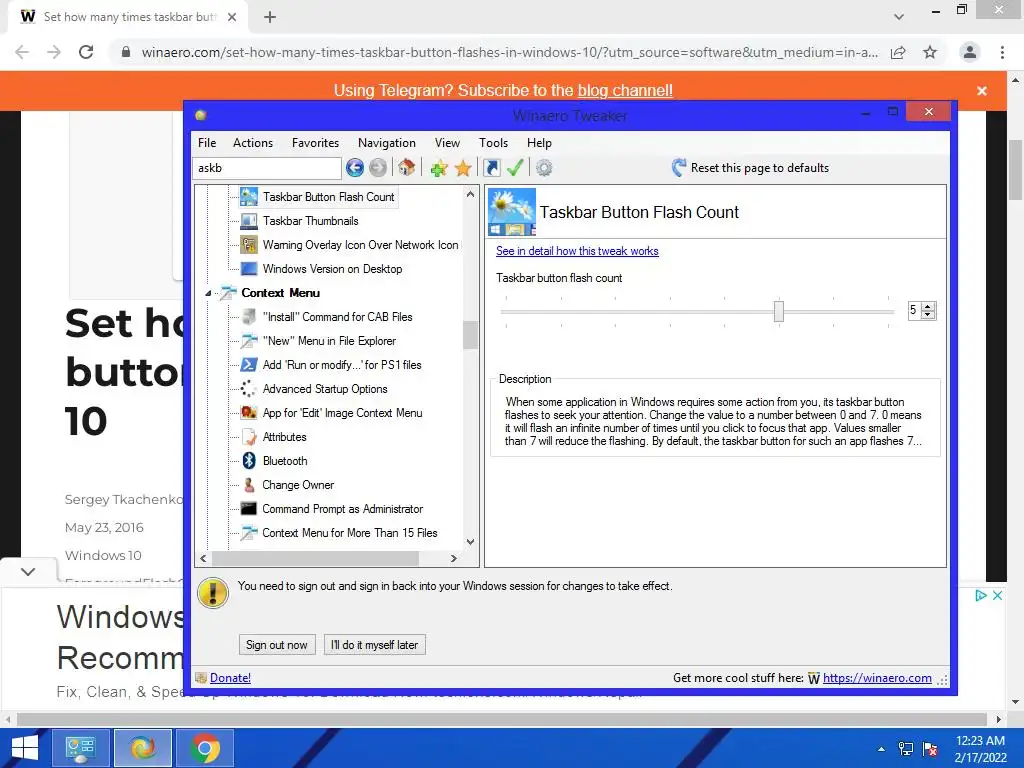Click the Windows Version on Desktop icon
The width and height of the screenshot is (1024, 768).
[249, 268]
